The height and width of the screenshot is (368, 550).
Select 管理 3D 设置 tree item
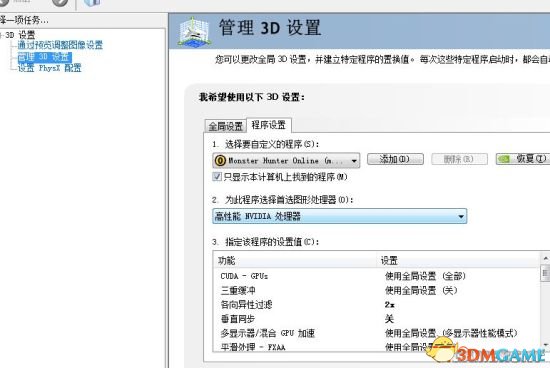45,57
